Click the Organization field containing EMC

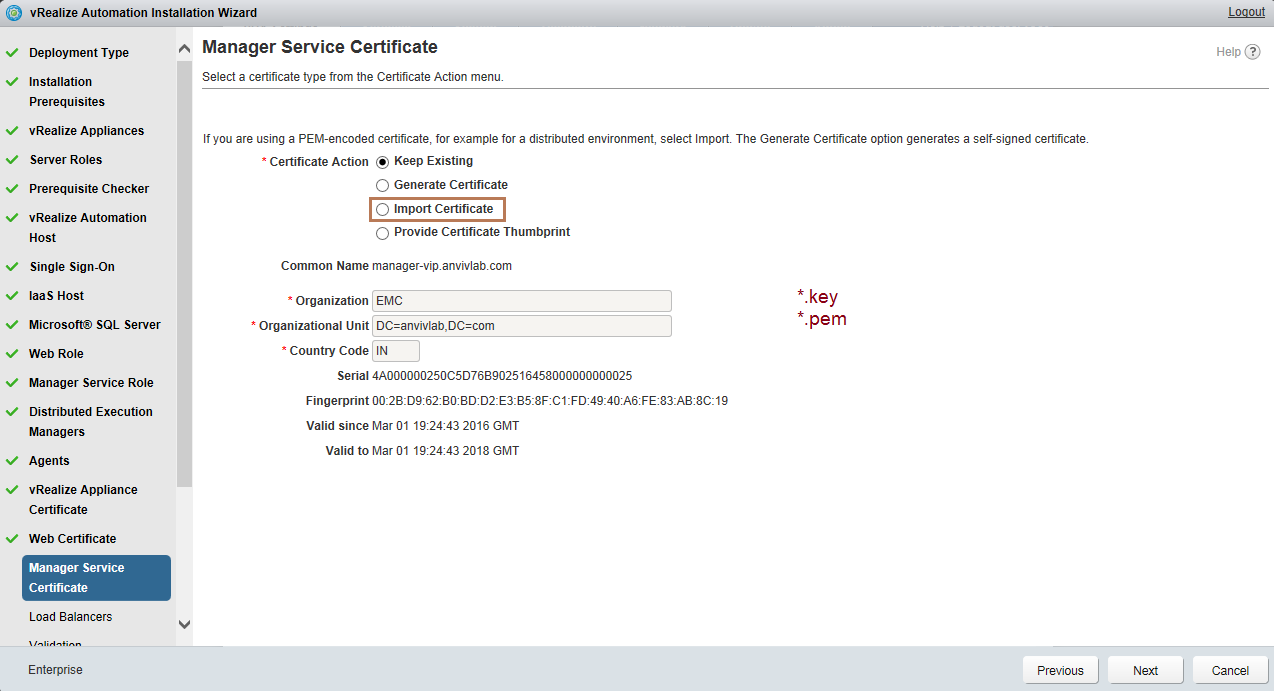[x=521, y=301]
